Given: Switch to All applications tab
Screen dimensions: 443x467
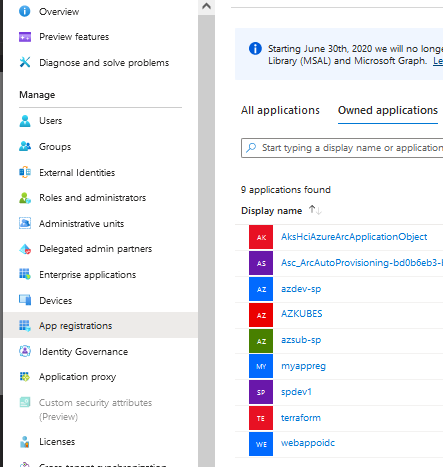Looking at the screenshot, I should [x=280, y=110].
